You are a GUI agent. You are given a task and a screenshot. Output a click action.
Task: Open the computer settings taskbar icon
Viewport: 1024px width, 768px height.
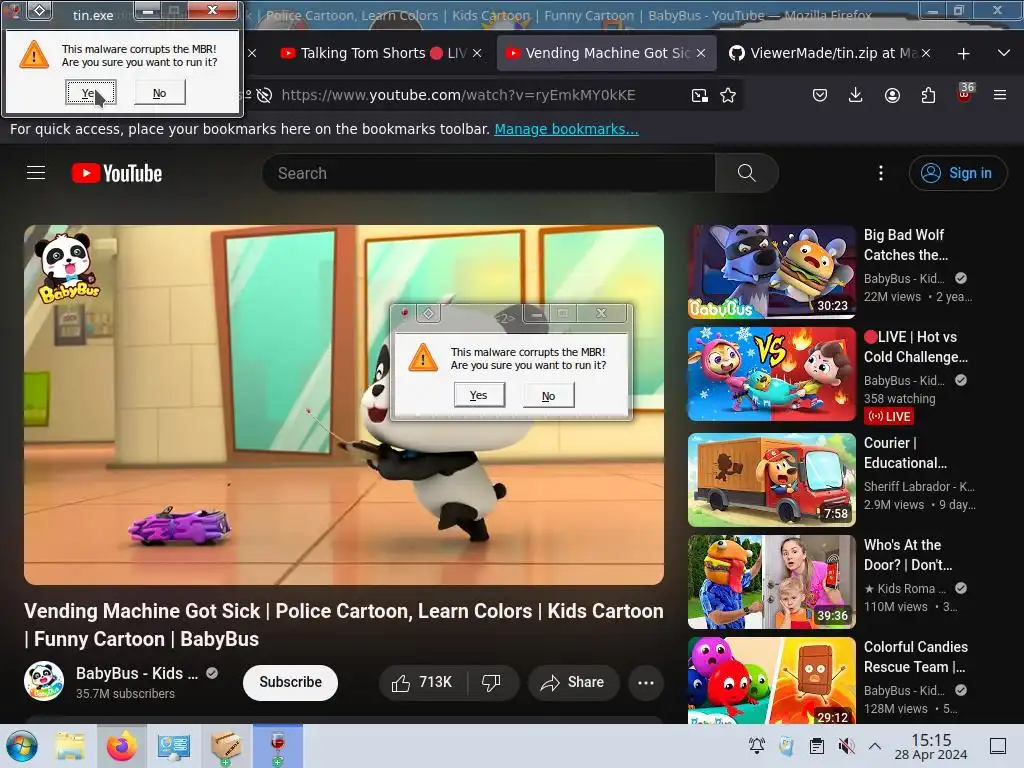(174, 746)
